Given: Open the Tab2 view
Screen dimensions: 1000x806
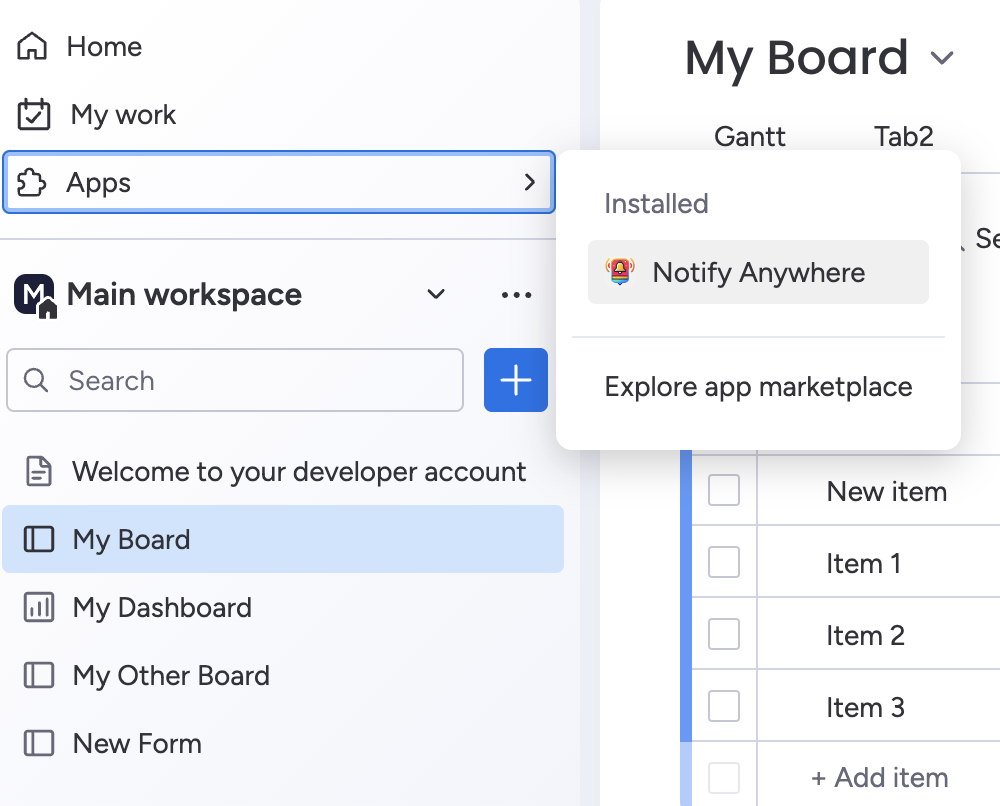Looking at the screenshot, I should (902, 137).
